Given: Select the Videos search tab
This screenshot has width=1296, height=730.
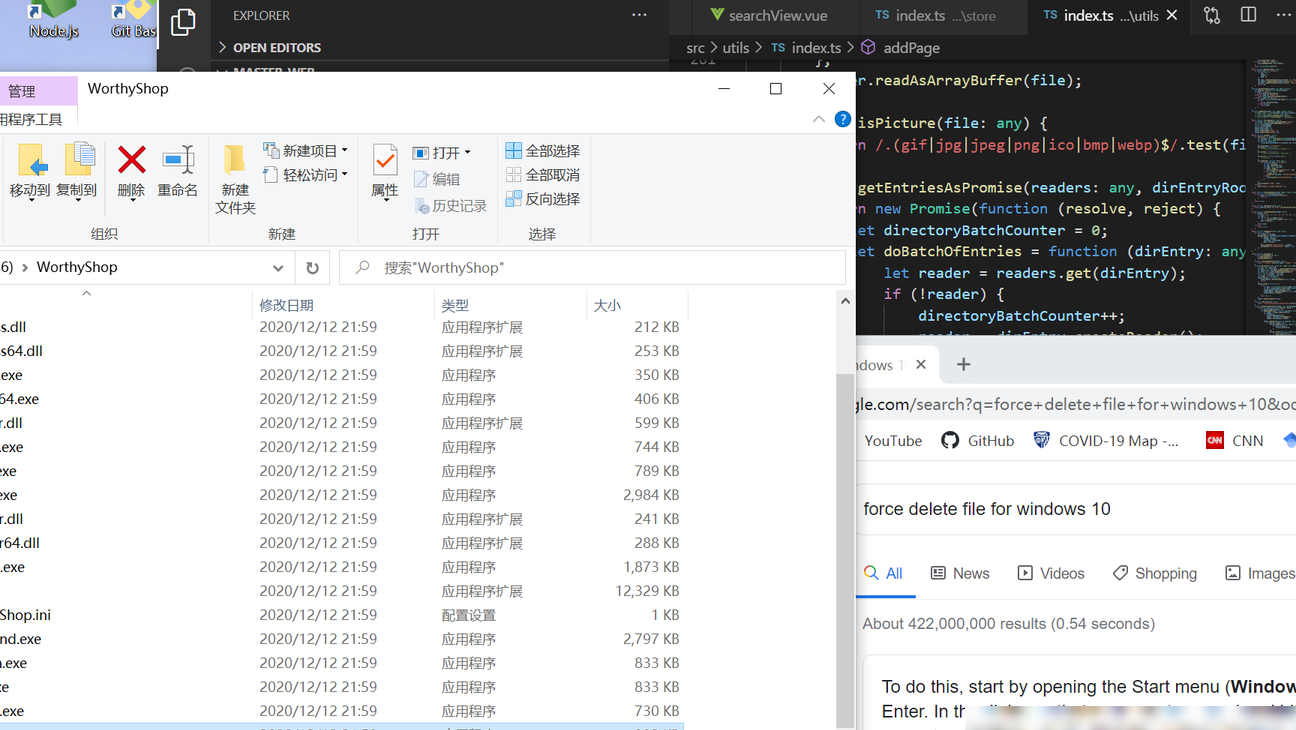Looking at the screenshot, I should [1051, 573].
